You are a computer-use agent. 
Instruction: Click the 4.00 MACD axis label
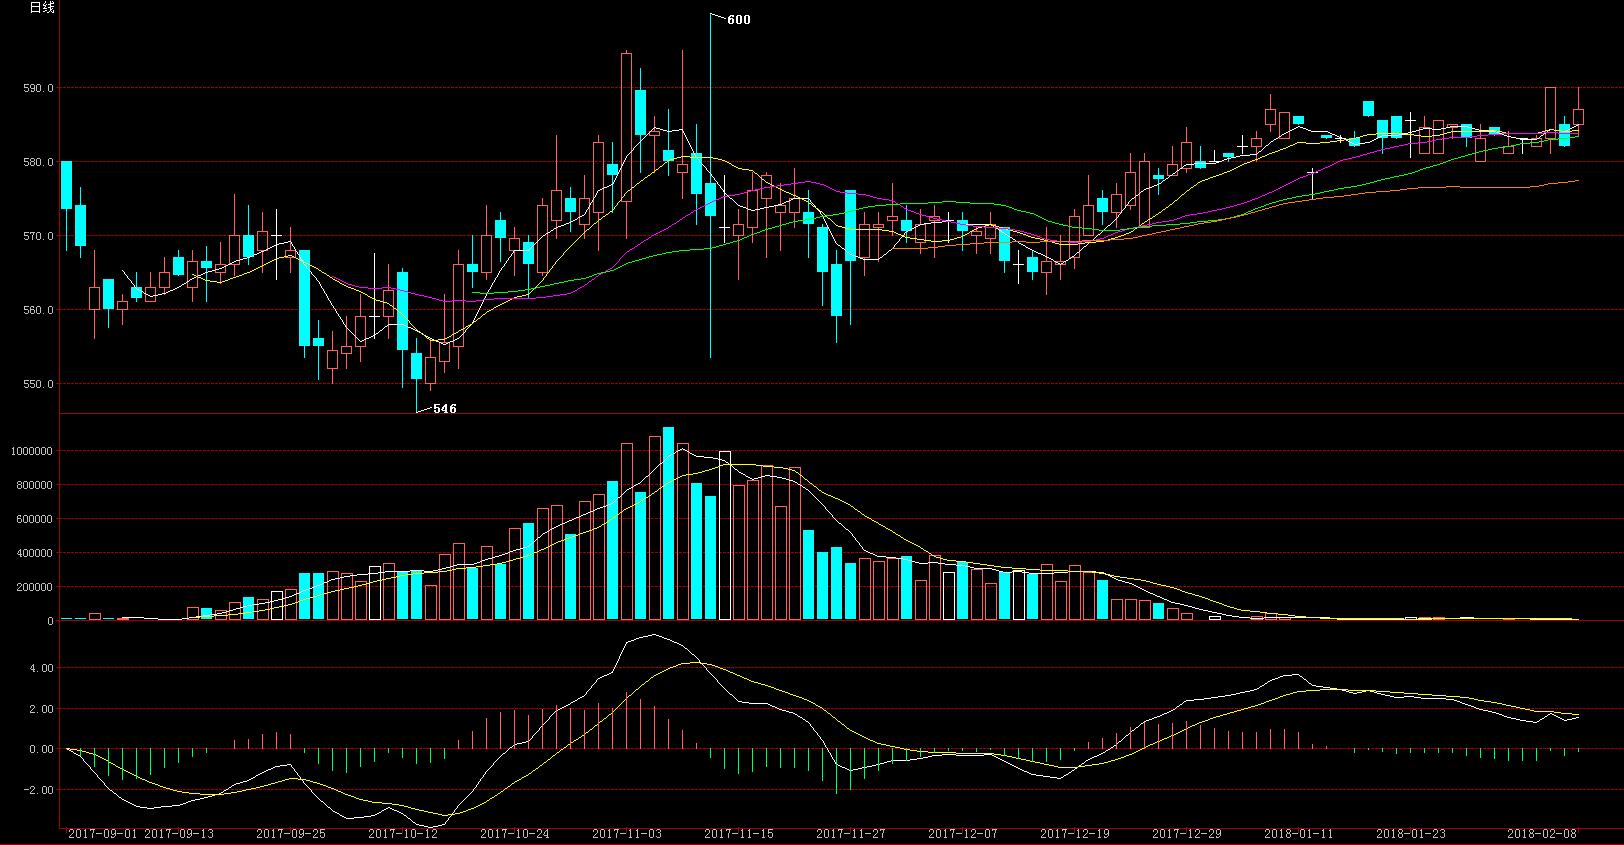click(42, 668)
